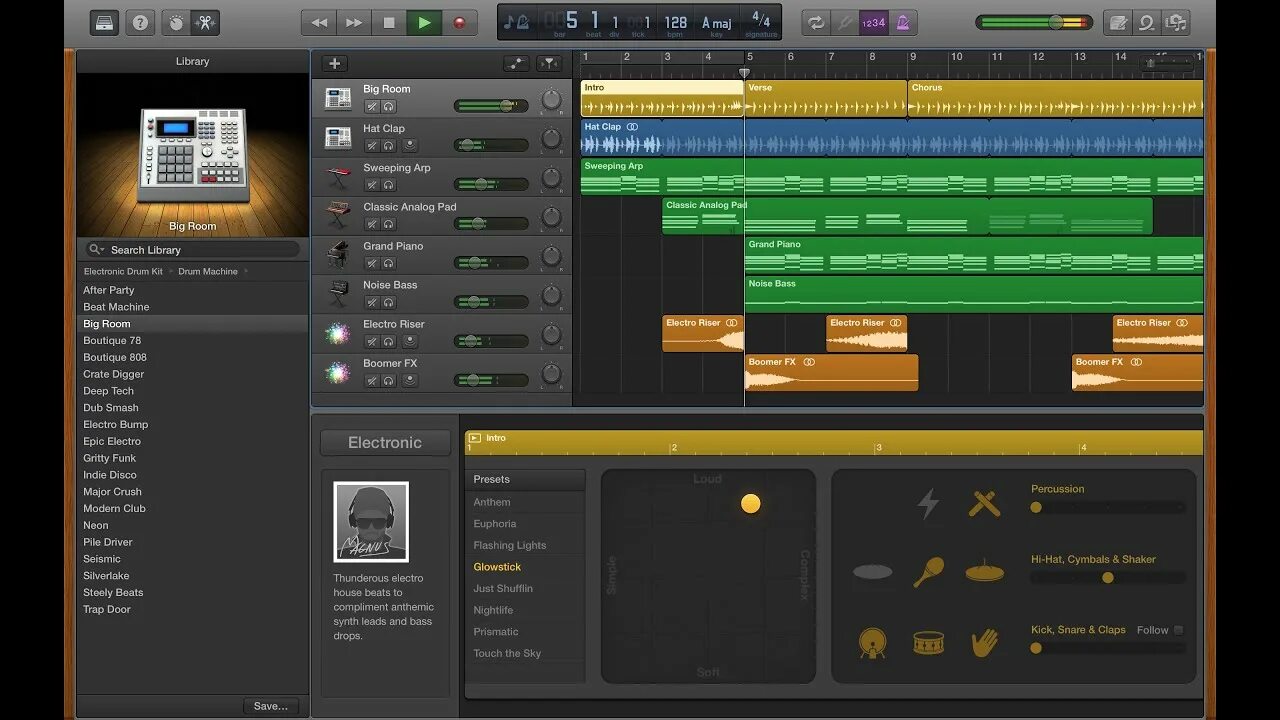
Task: Open the Library panel button
Action: click(104, 22)
